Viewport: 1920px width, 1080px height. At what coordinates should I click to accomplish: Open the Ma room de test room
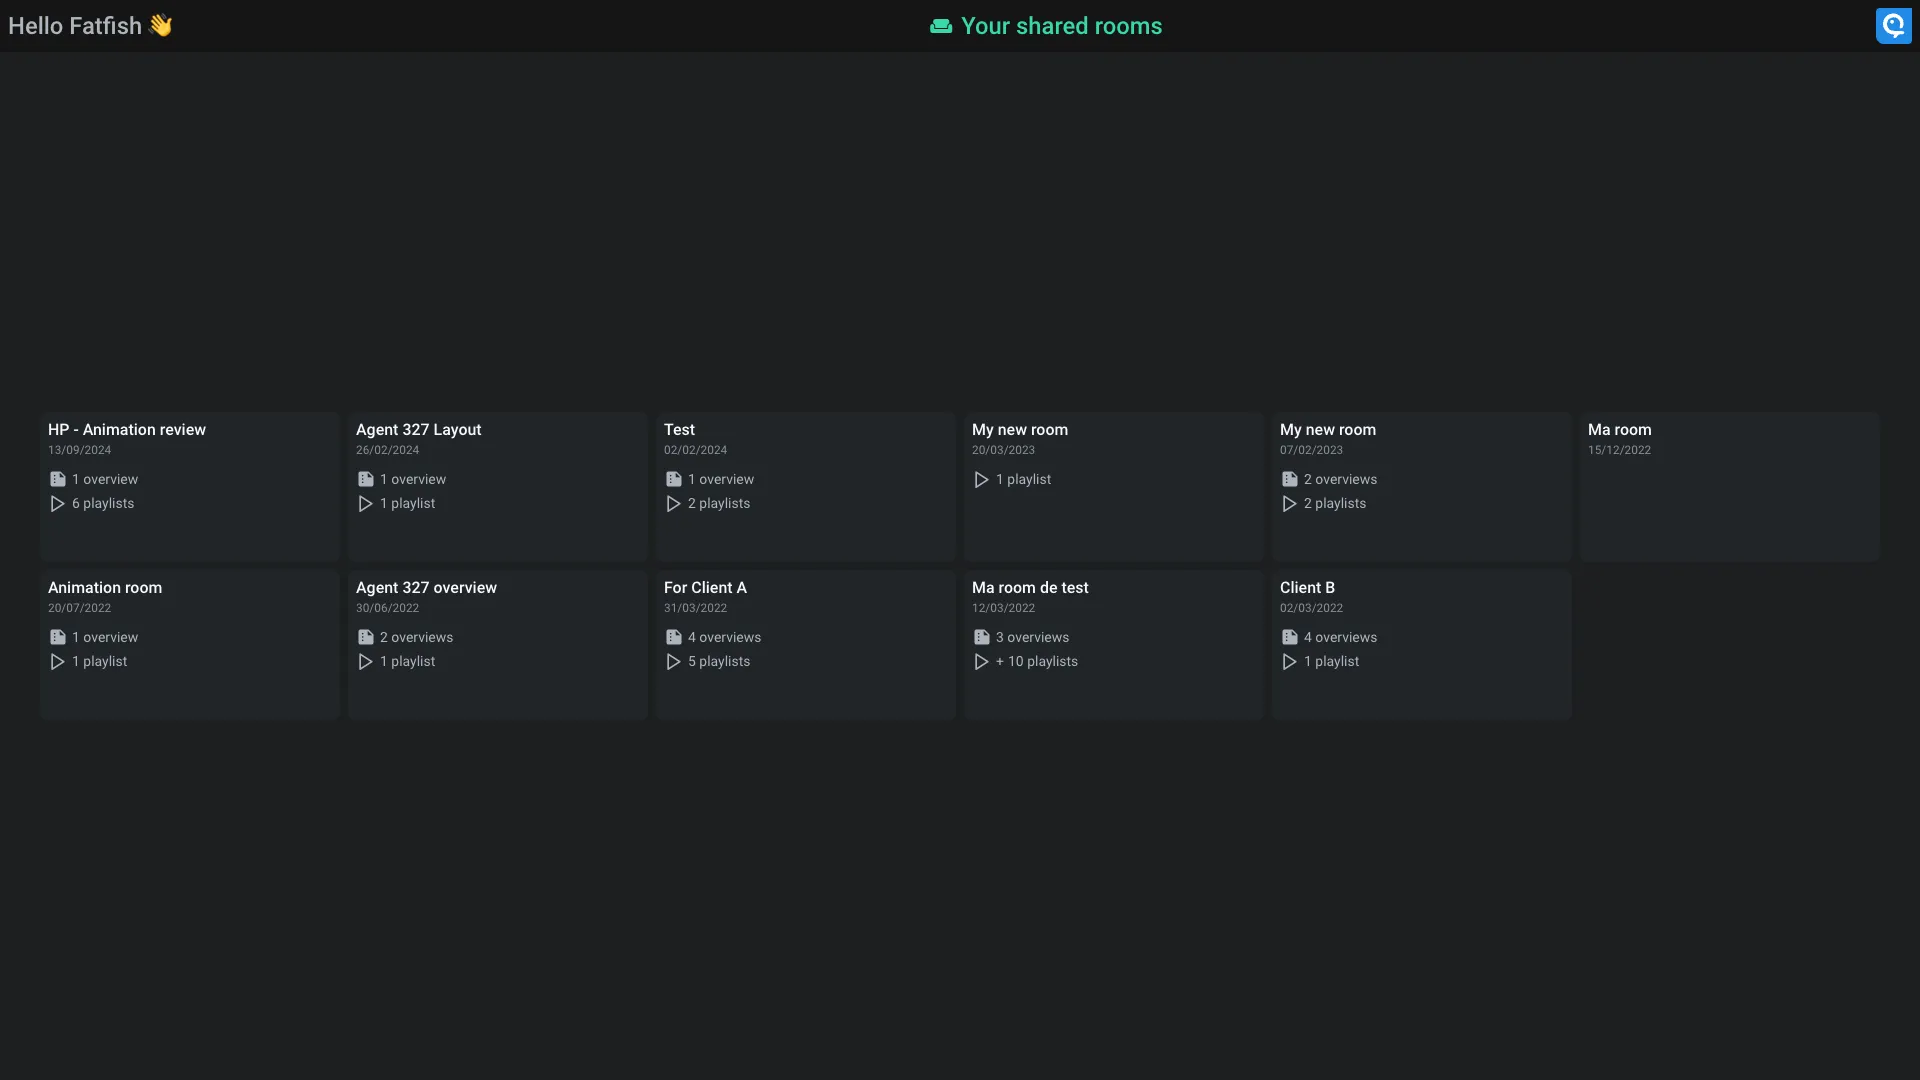click(x=1030, y=588)
